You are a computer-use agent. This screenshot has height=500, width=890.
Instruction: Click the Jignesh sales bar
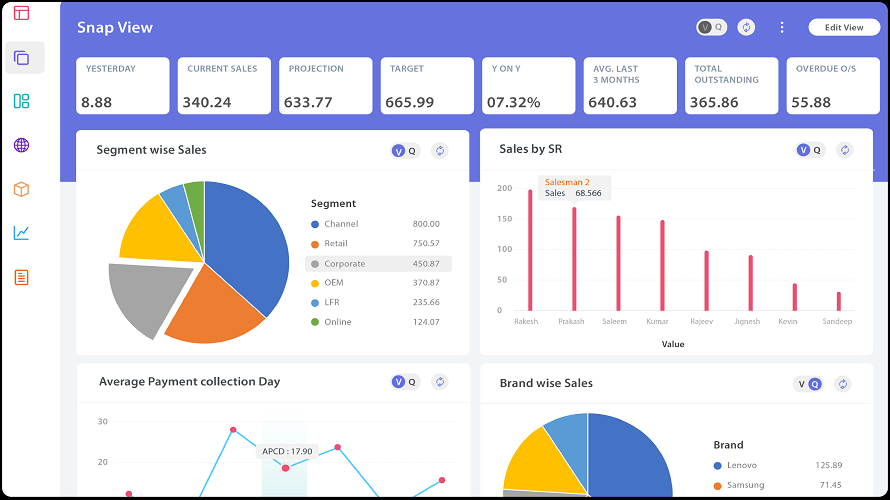click(x=750, y=283)
